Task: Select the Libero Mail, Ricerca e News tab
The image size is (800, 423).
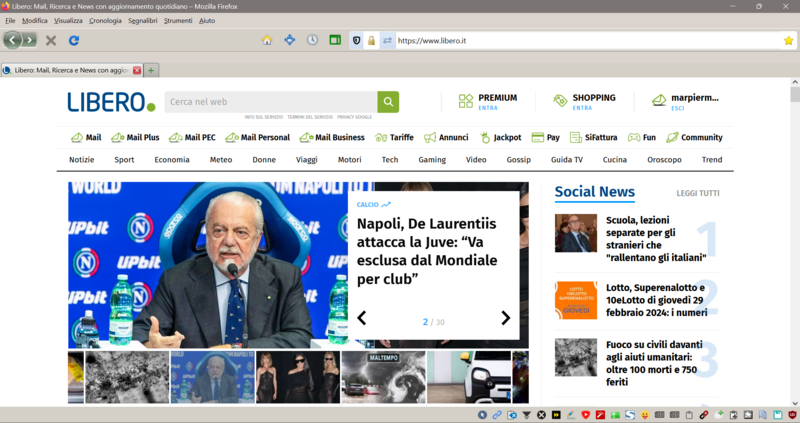Action: 71,70
